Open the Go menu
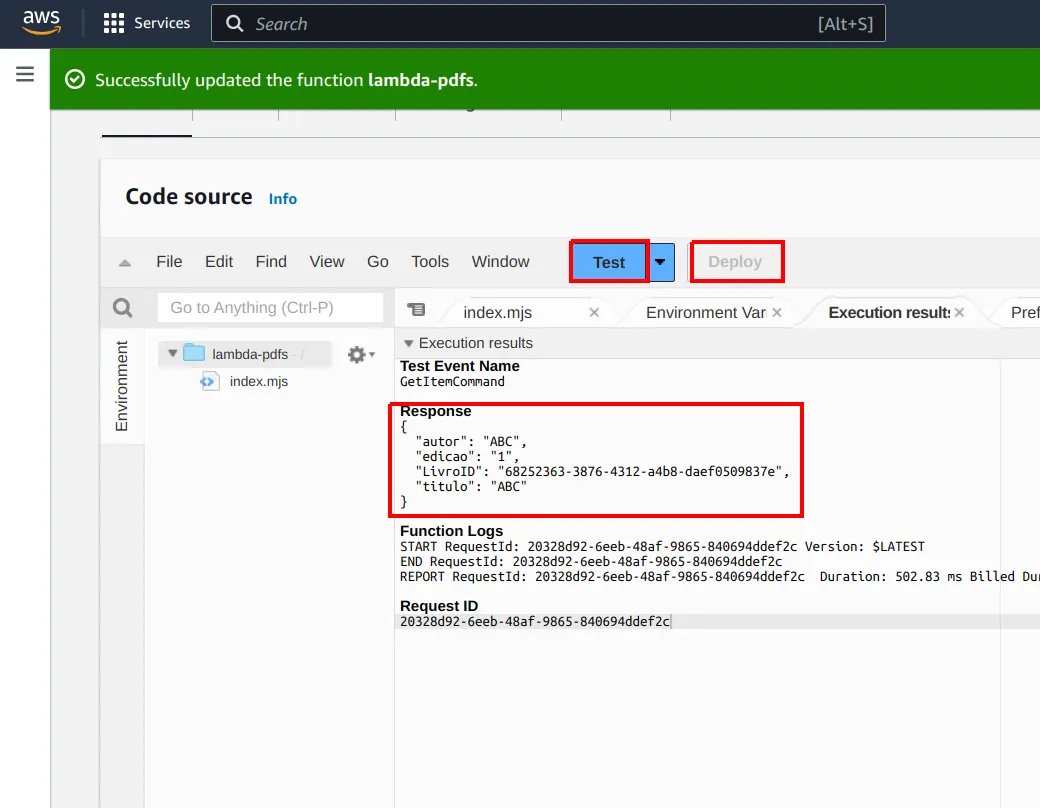Screen dimensions: 1040x808 [x=378, y=261]
